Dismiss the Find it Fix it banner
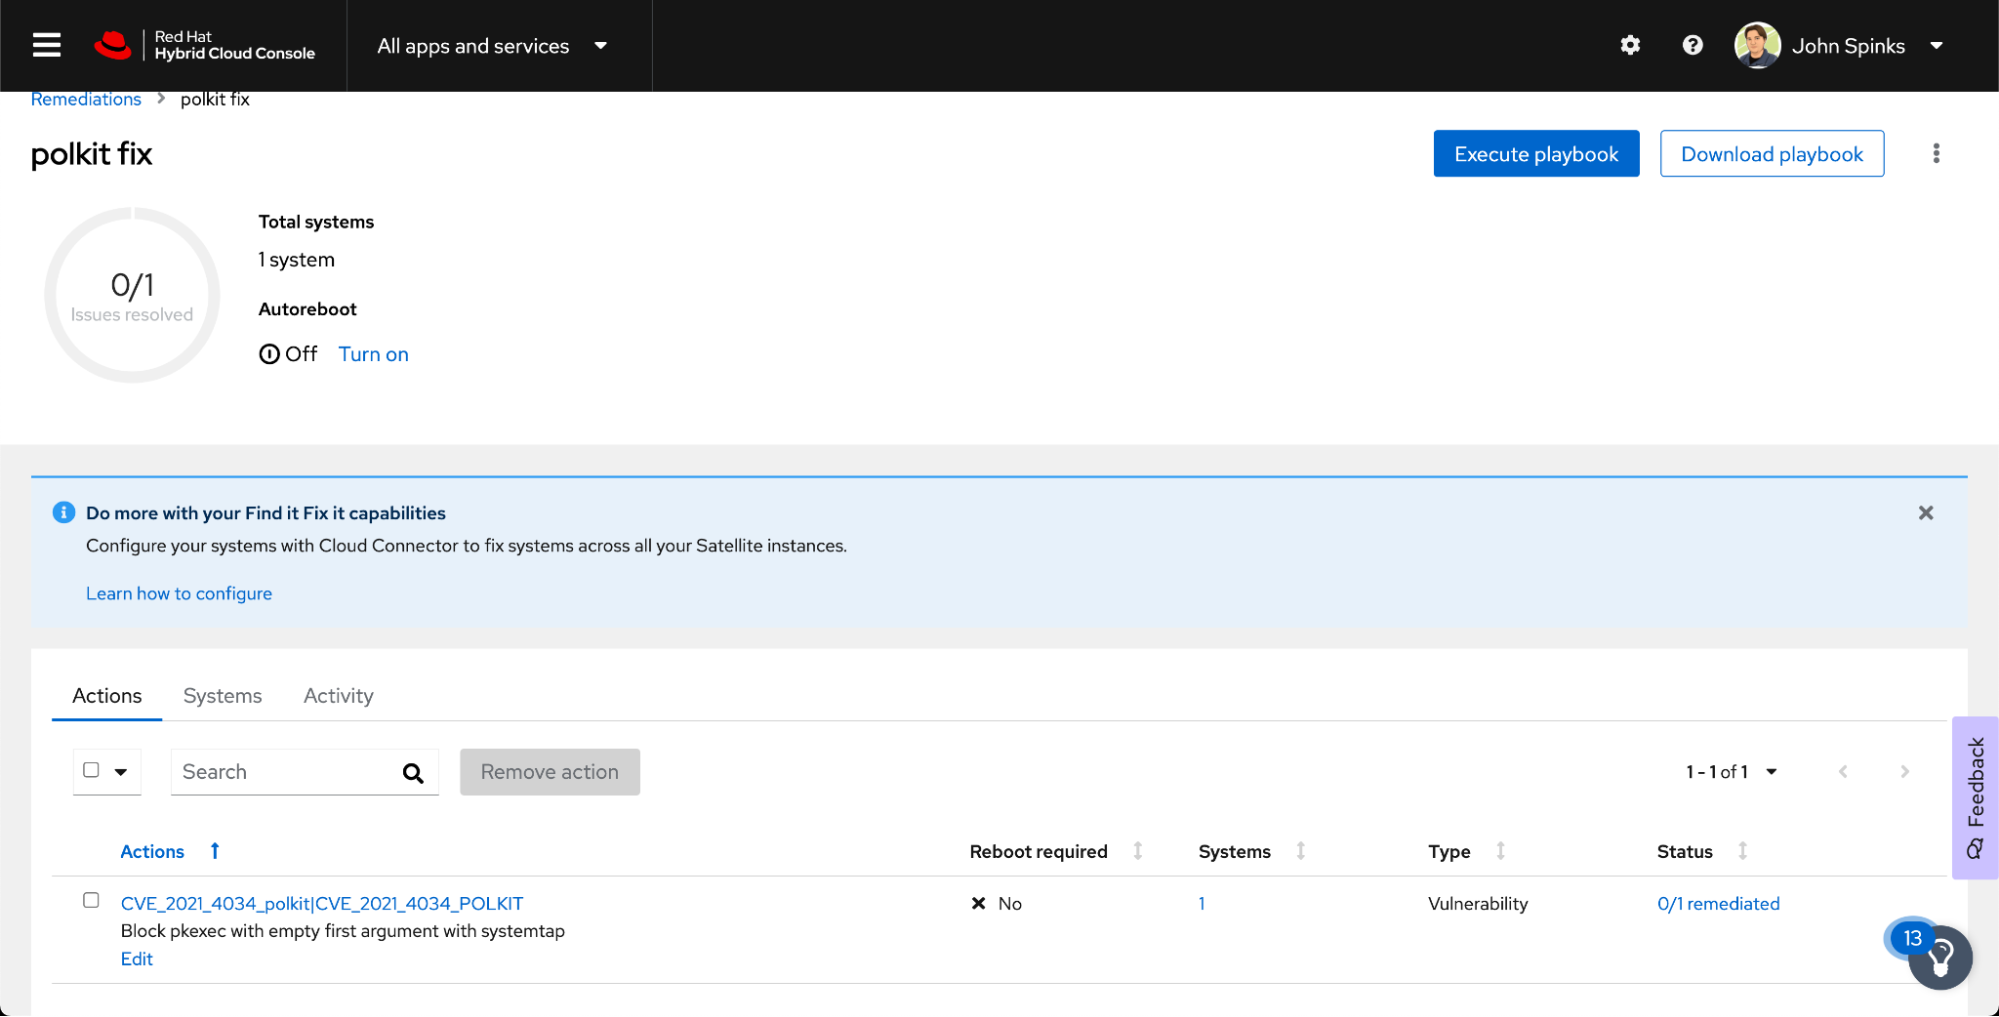This screenshot has height=1017, width=1999. (1925, 513)
